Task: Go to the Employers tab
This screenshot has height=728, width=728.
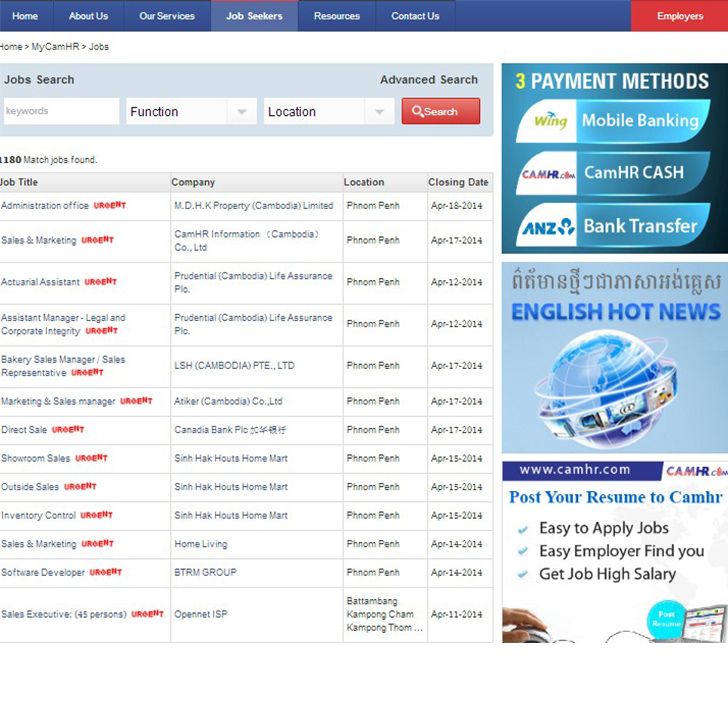Action: [x=679, y=16]
